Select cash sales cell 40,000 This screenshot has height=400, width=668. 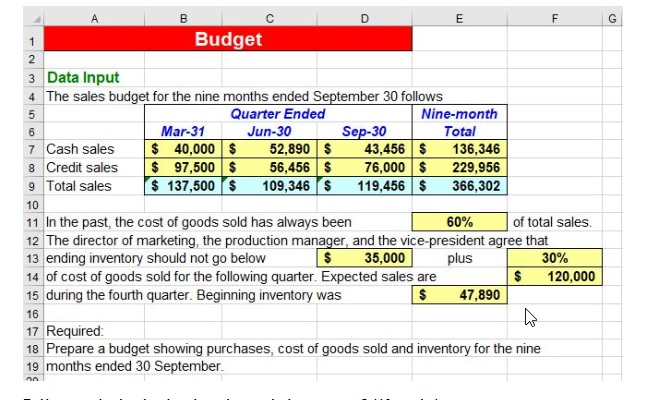[x=183, y=149]
